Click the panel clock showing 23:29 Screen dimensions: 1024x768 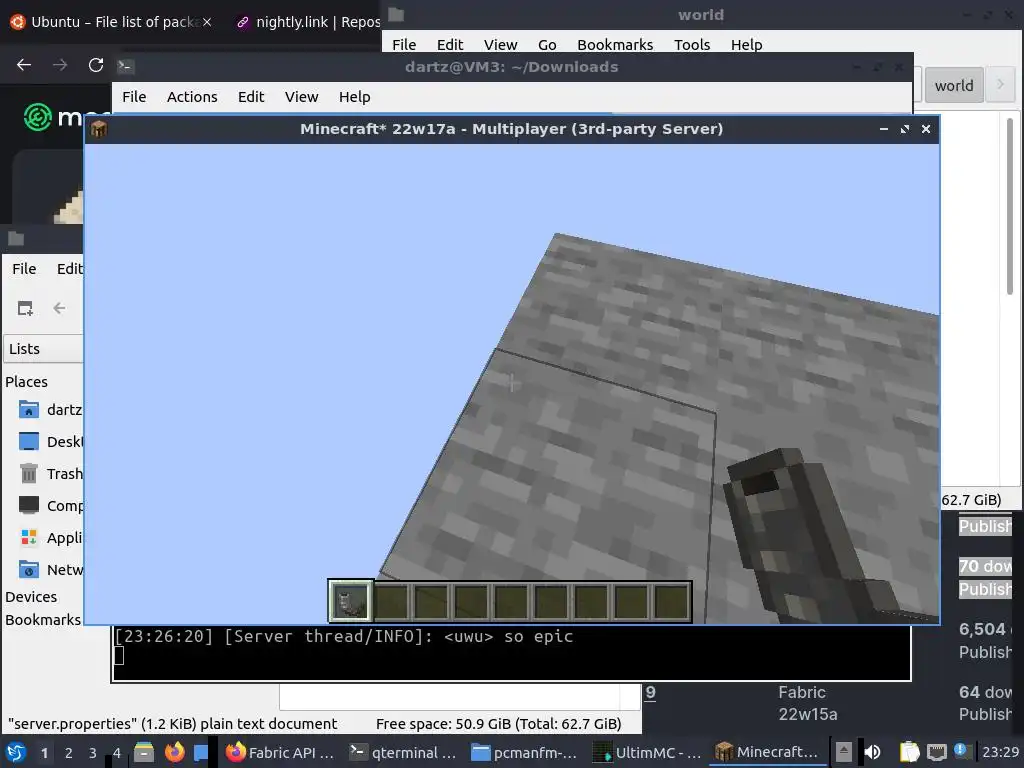[x=1000, y=752]
